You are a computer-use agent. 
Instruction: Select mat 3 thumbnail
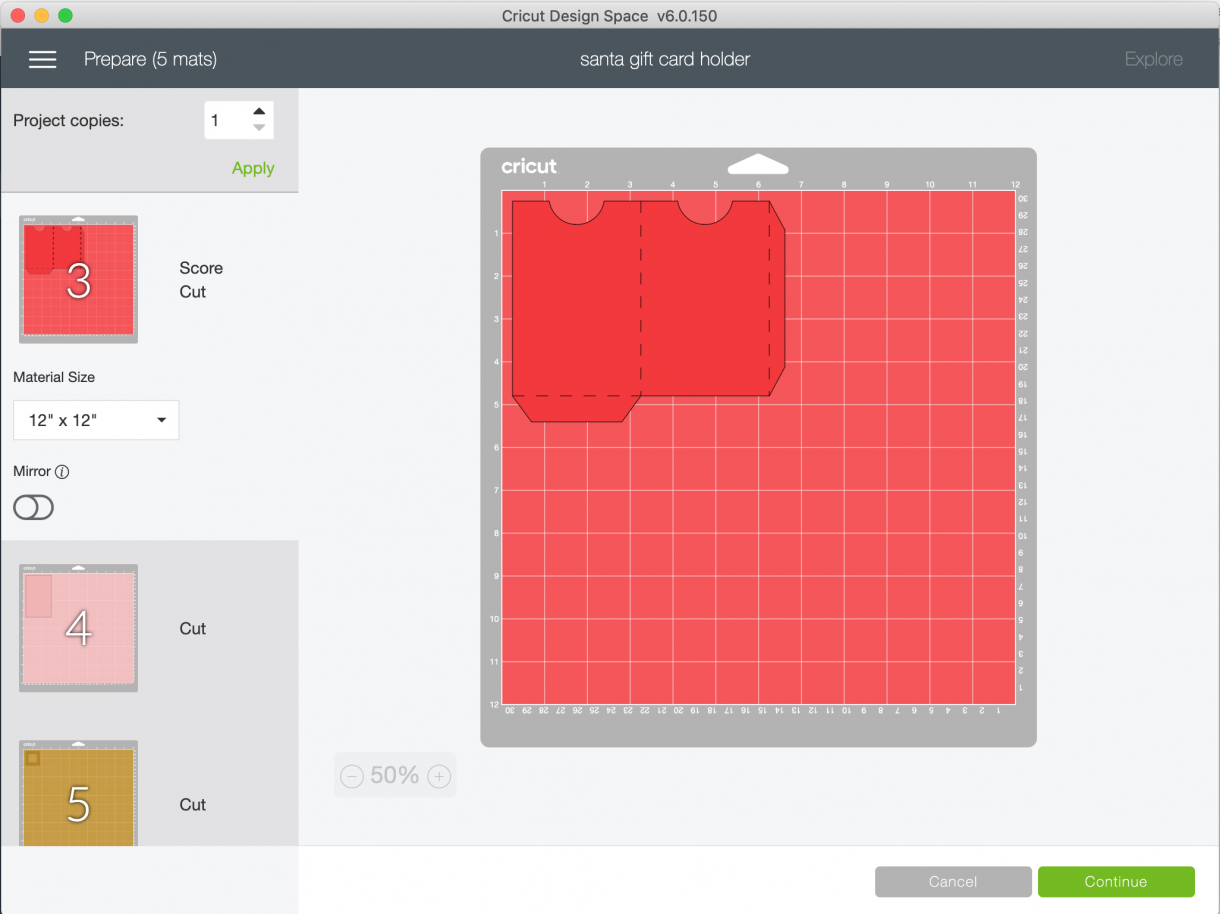point(78,280)
